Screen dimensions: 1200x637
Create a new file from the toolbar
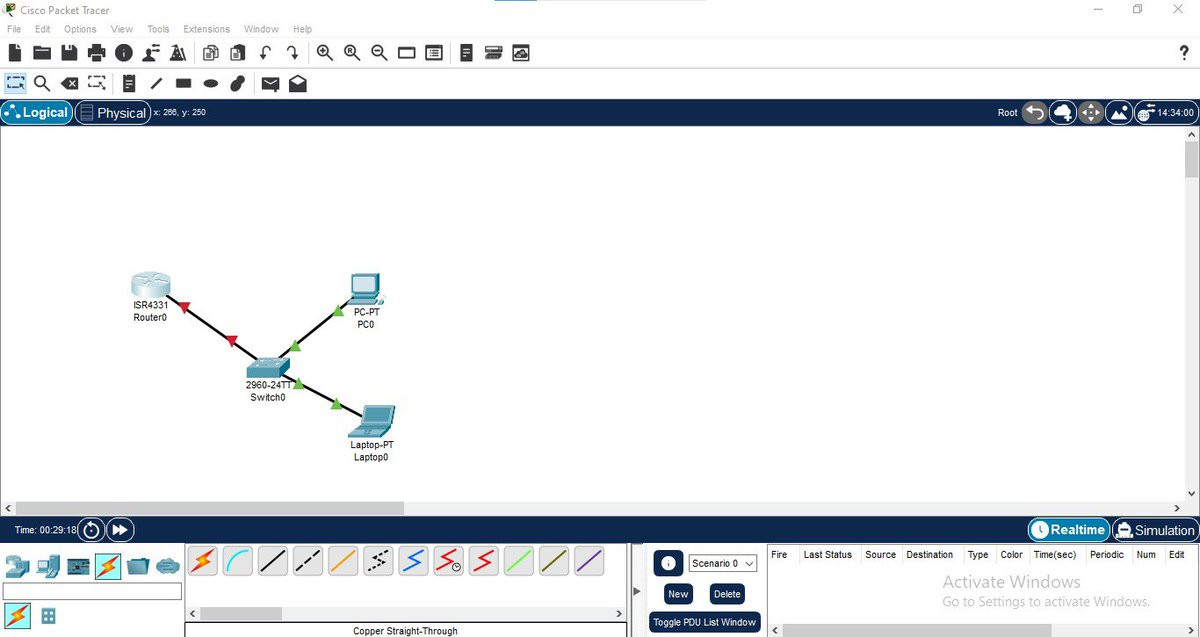tap(15, 53)
